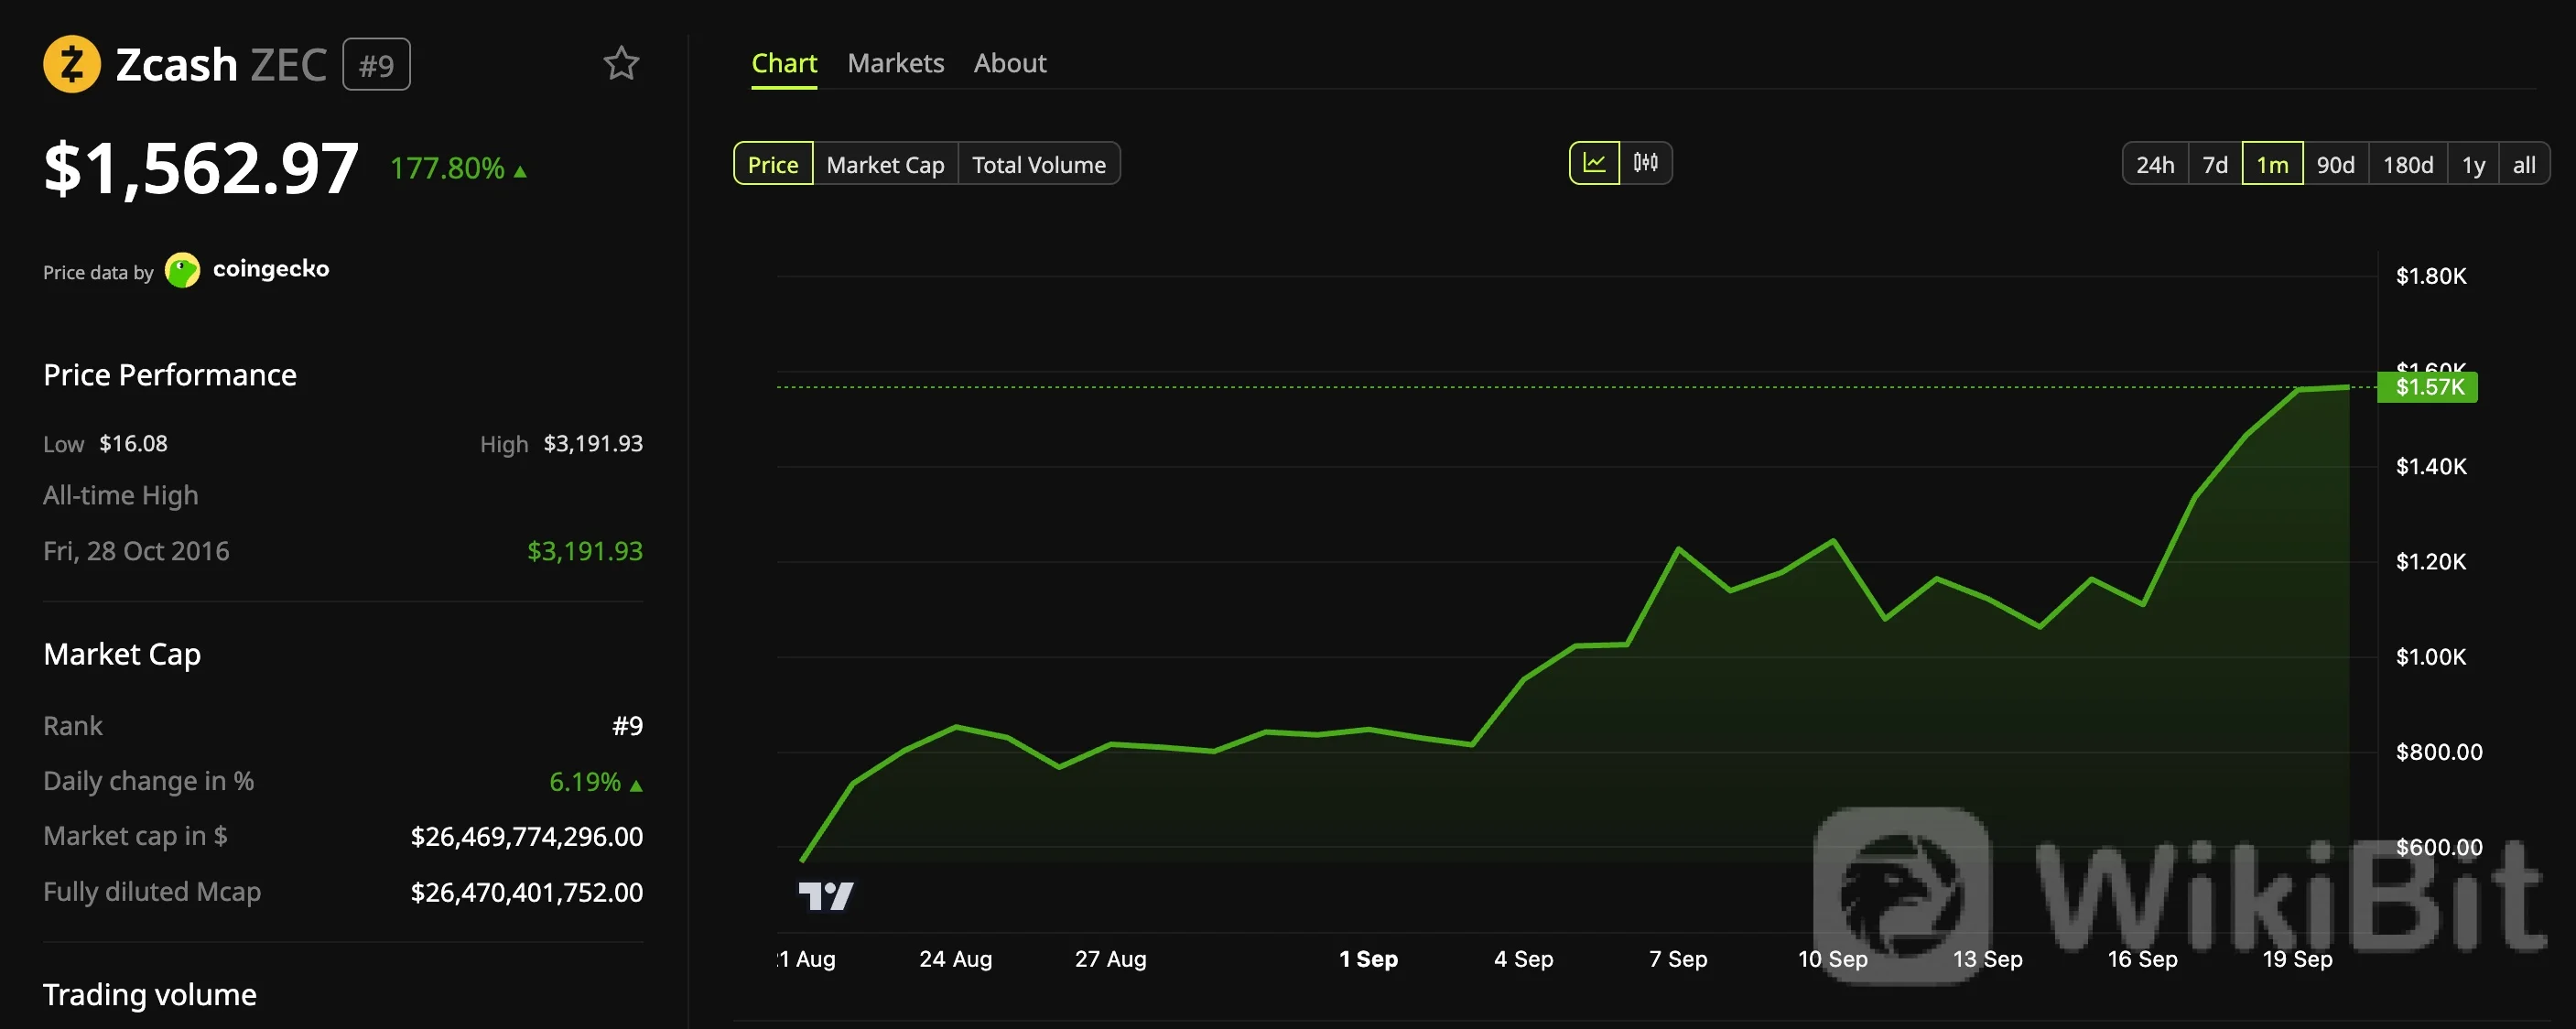Click the Zcash coin logo icon
The width and height of the screenshot is (2576, 1029).
[72, 64]
